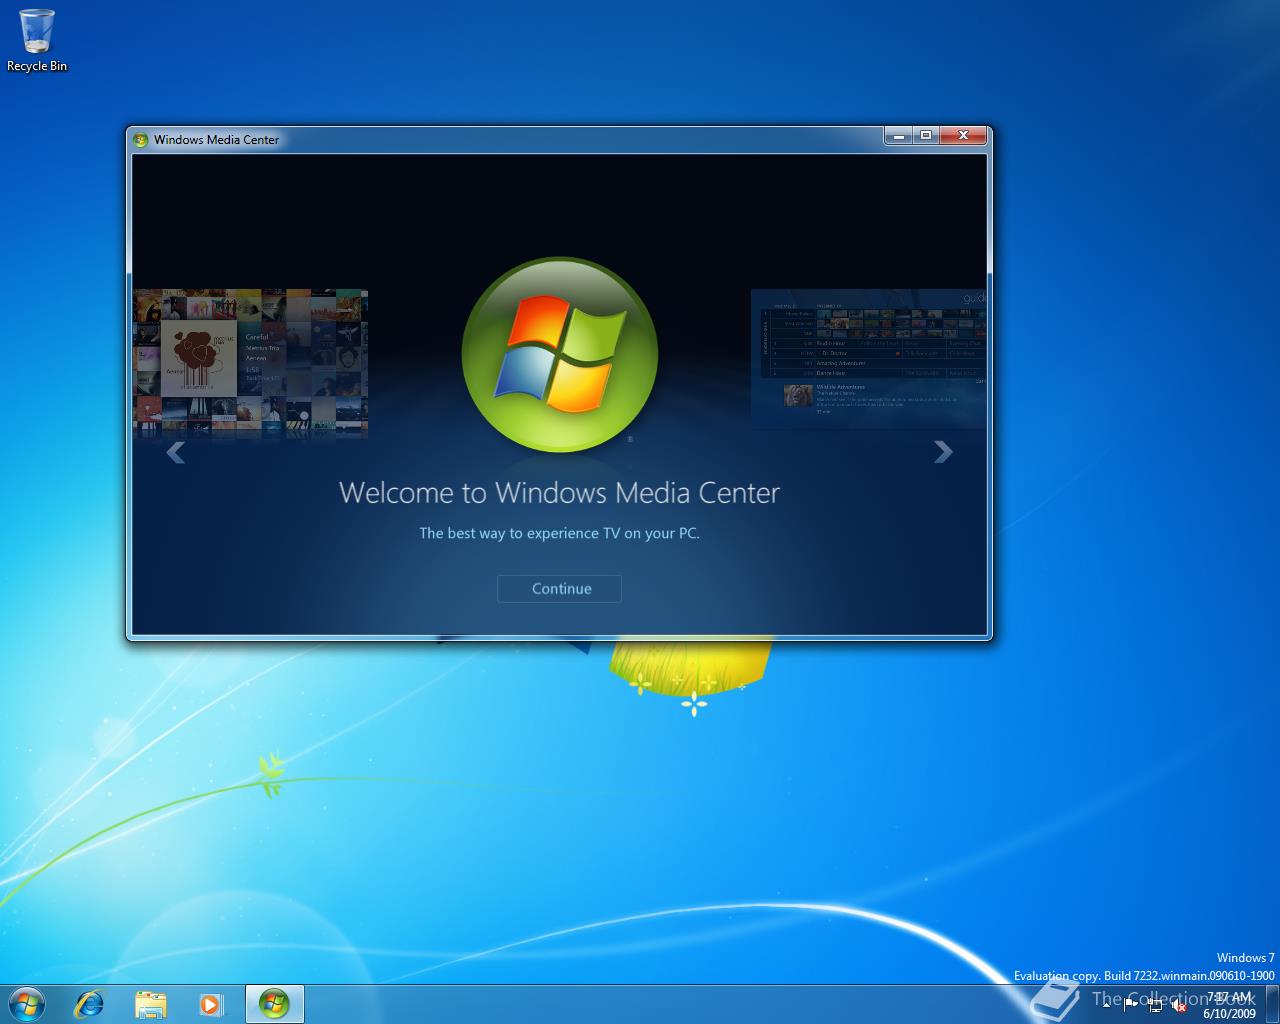Open the Windows Start menu orb
This screenshot has width=1280, height=1024.
pyautogui.click(x=27, y=1003)
